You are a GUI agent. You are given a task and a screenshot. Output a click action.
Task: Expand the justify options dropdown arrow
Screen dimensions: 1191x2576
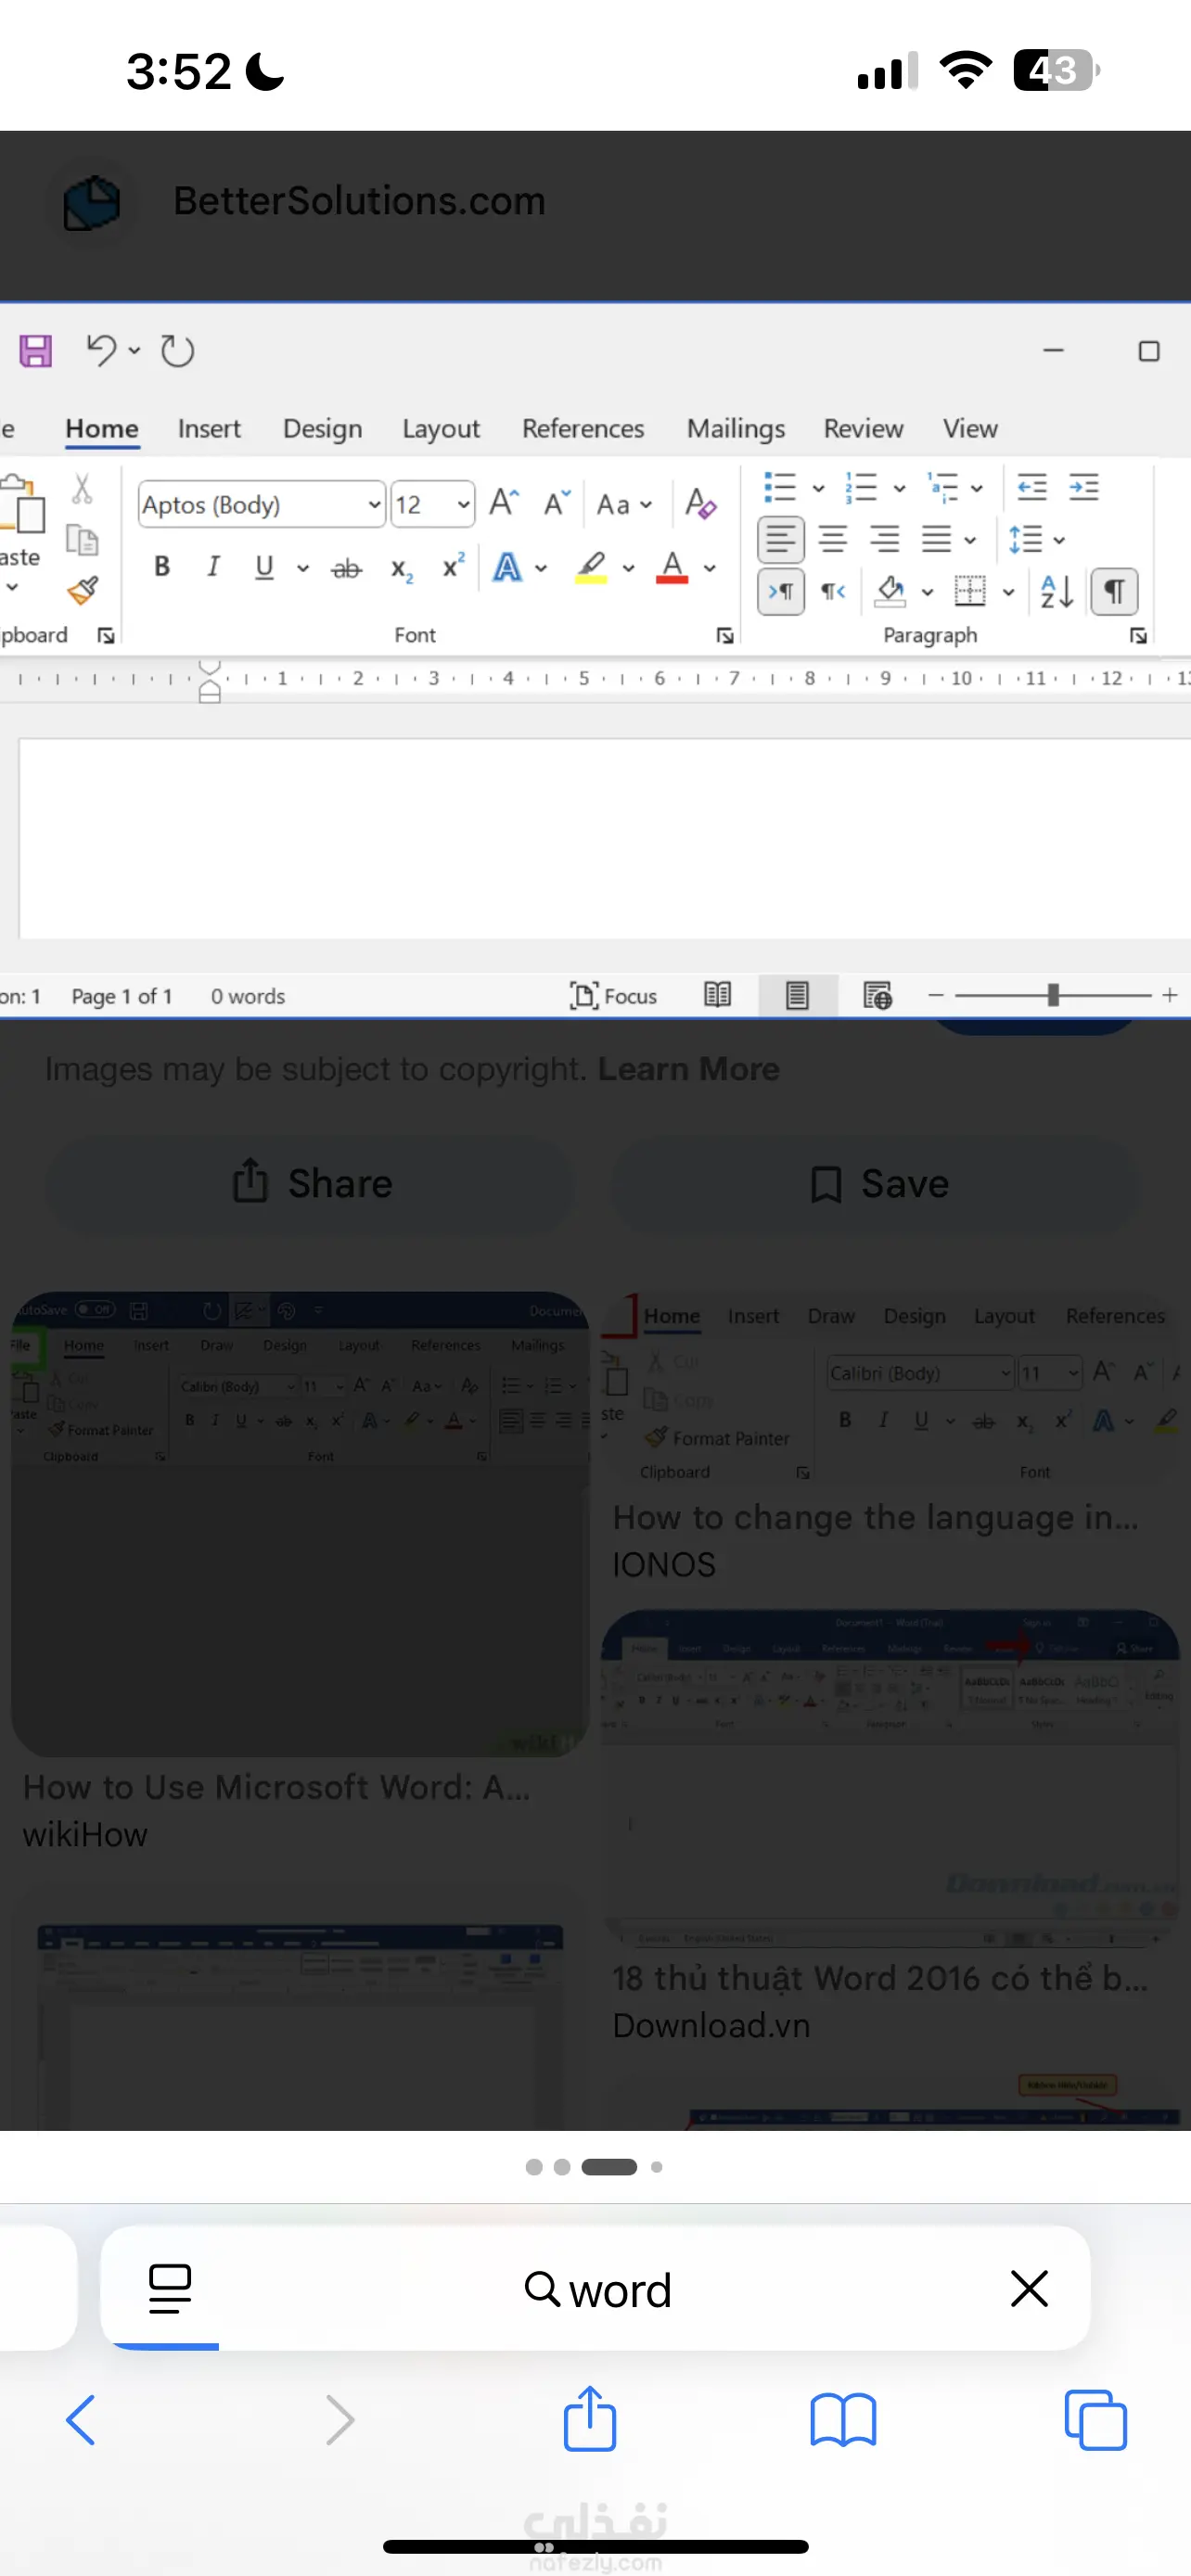pos(969,540)
